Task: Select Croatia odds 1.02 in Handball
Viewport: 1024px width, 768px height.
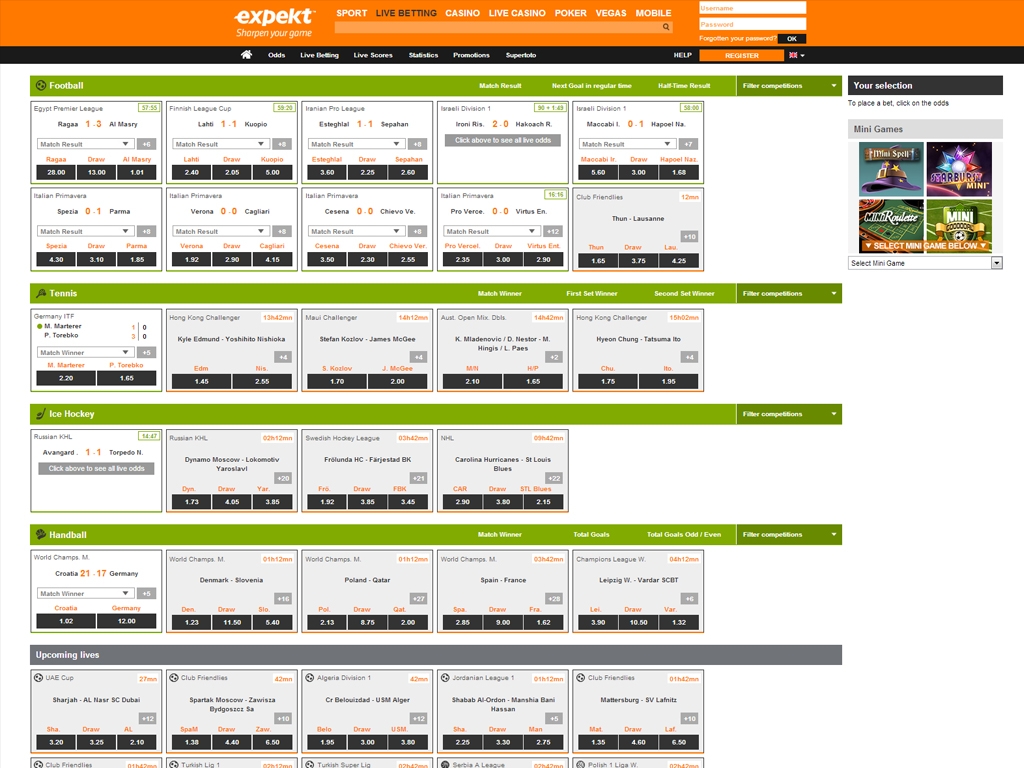Action: (66, 621)
